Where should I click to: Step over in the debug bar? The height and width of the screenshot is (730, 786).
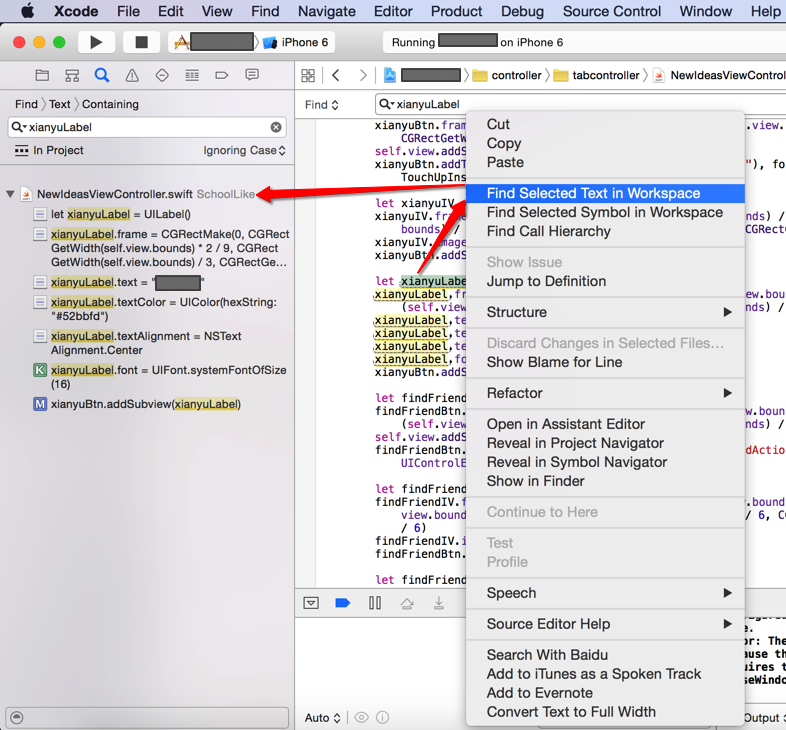click(x=407, y=603)
